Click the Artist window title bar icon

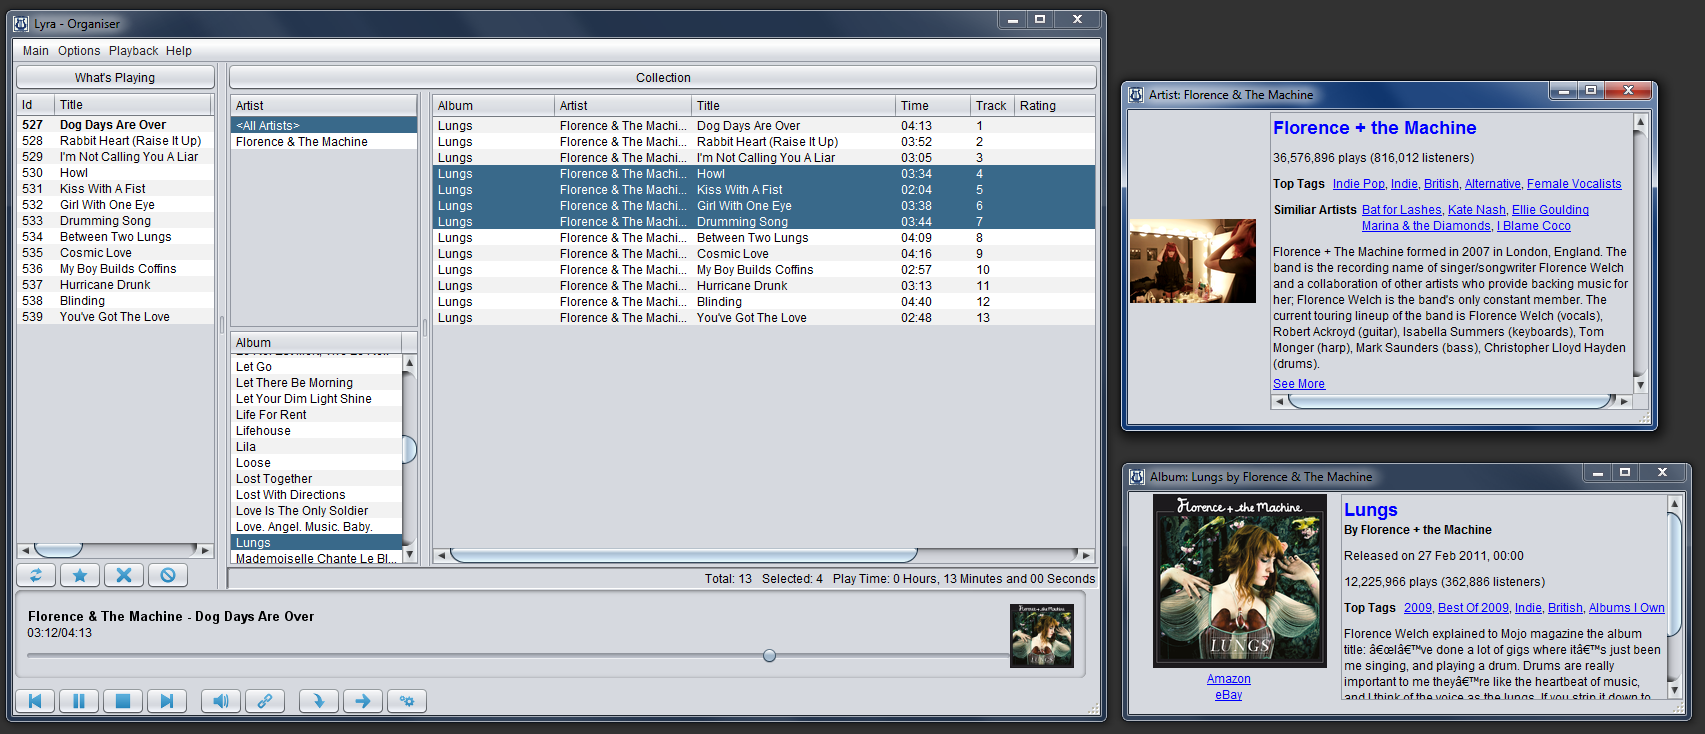(1136, 95)
